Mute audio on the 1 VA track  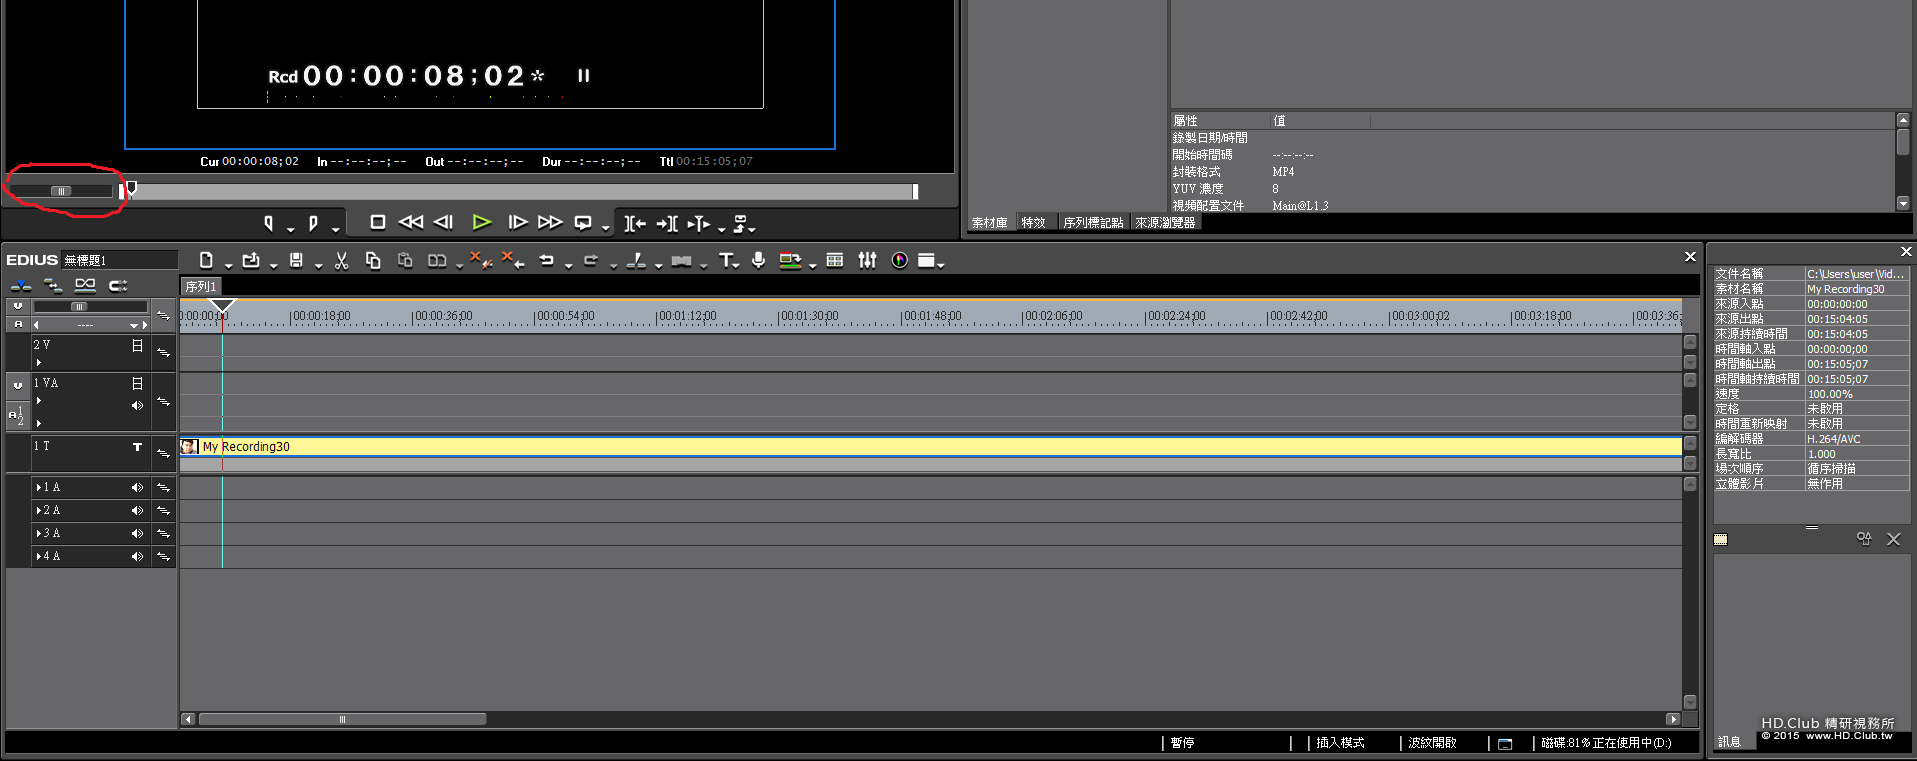click(x=137, y=405)
